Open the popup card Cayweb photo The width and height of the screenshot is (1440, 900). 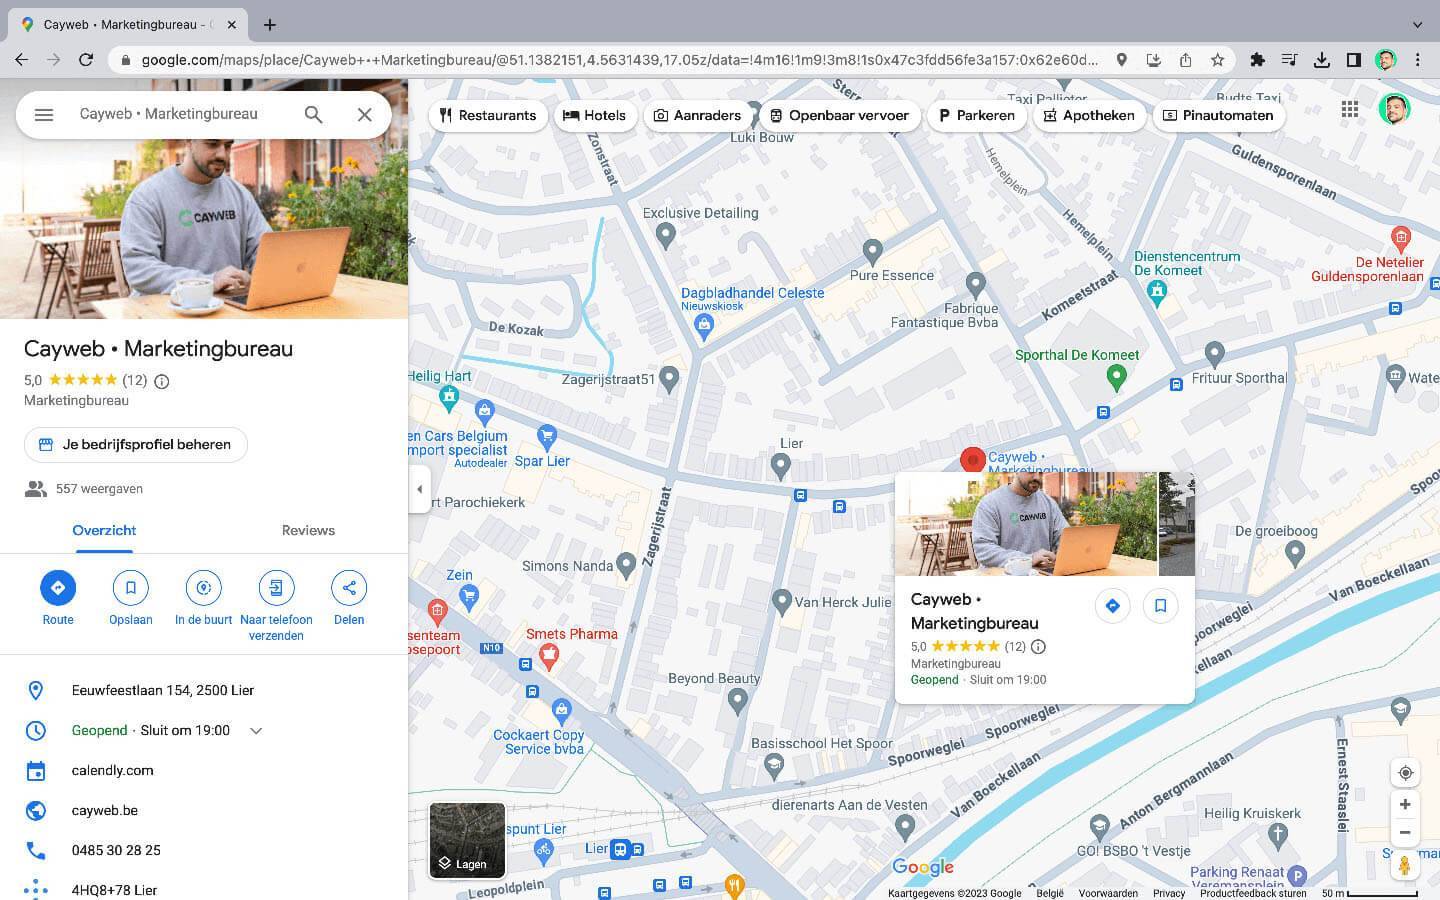pyautogui.click(x=1026, y=524)
